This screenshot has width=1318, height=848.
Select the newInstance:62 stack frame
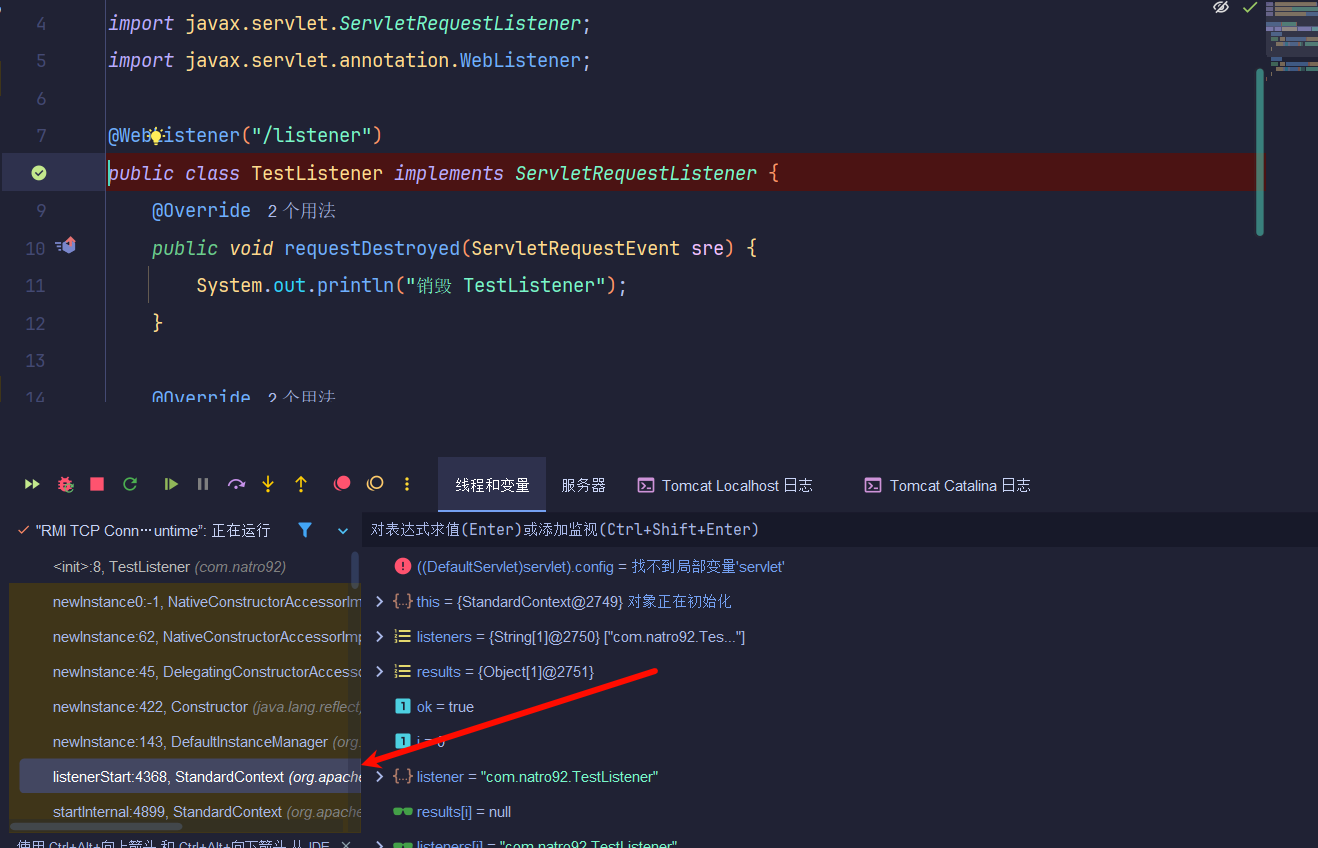click(185, 637)
